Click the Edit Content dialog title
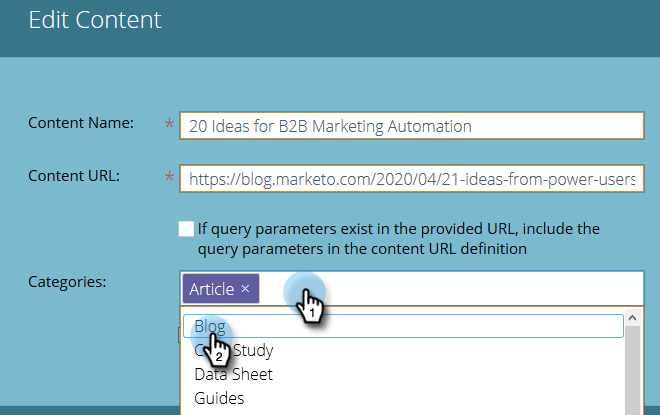 tap(95, 19)
